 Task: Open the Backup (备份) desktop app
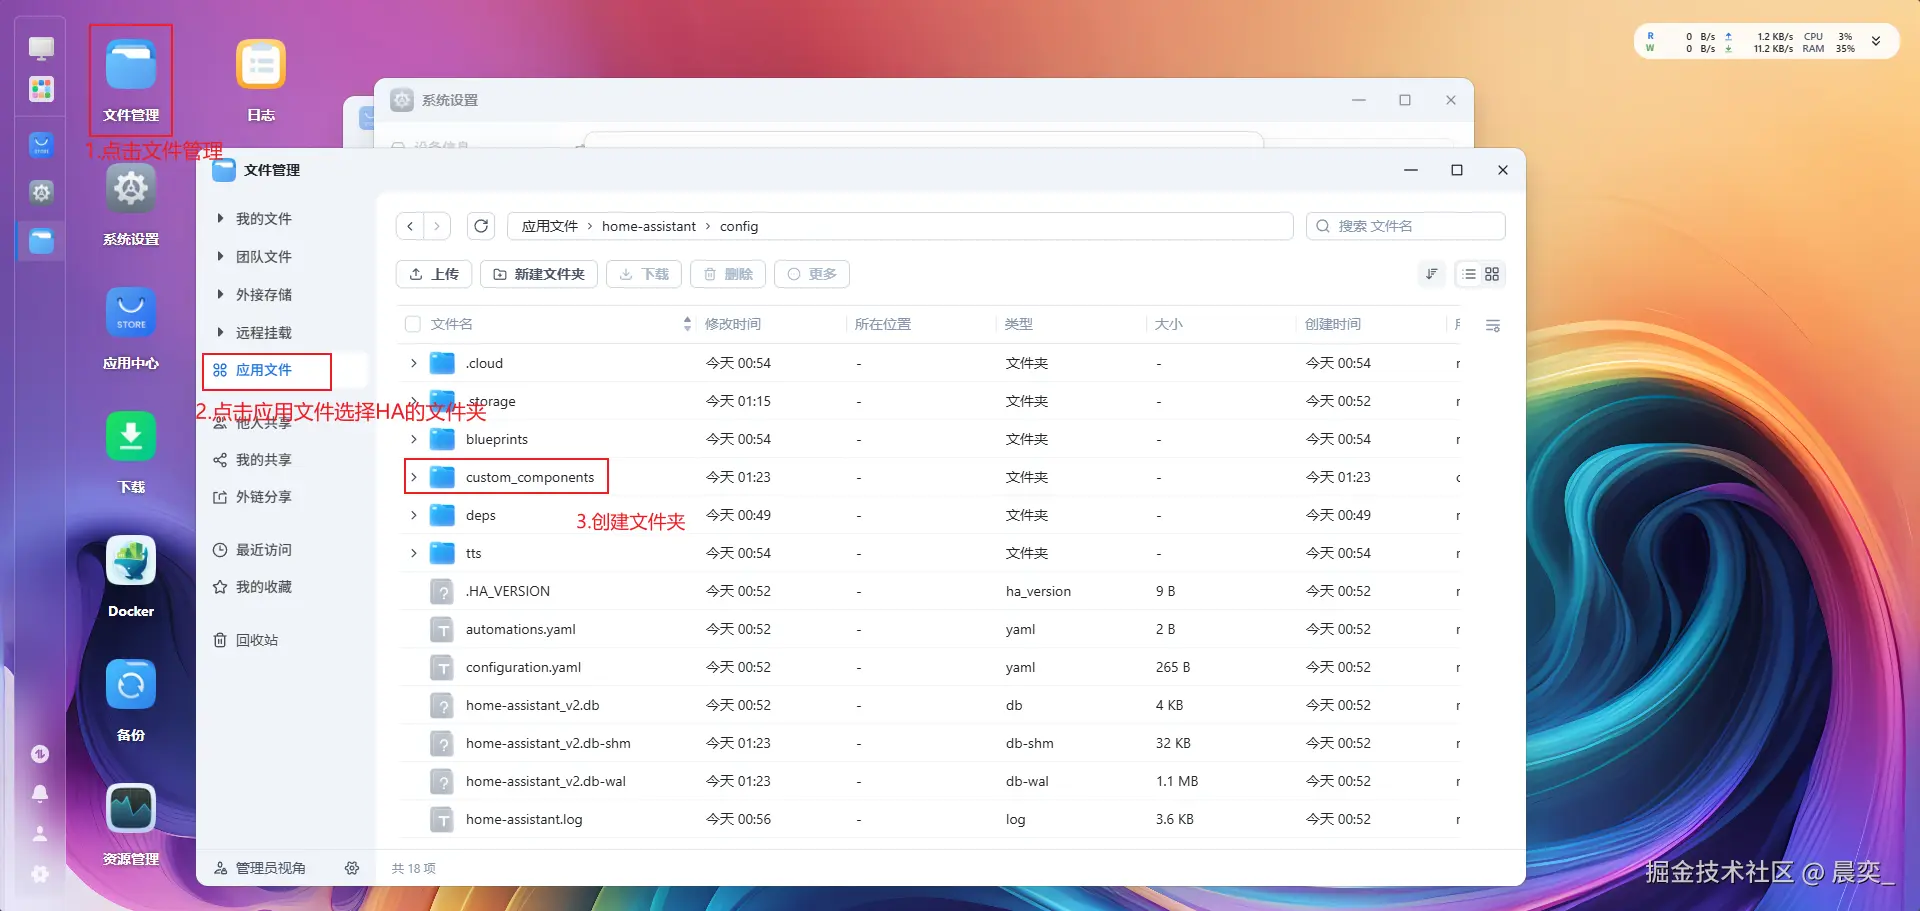click(x=130, y=685)
